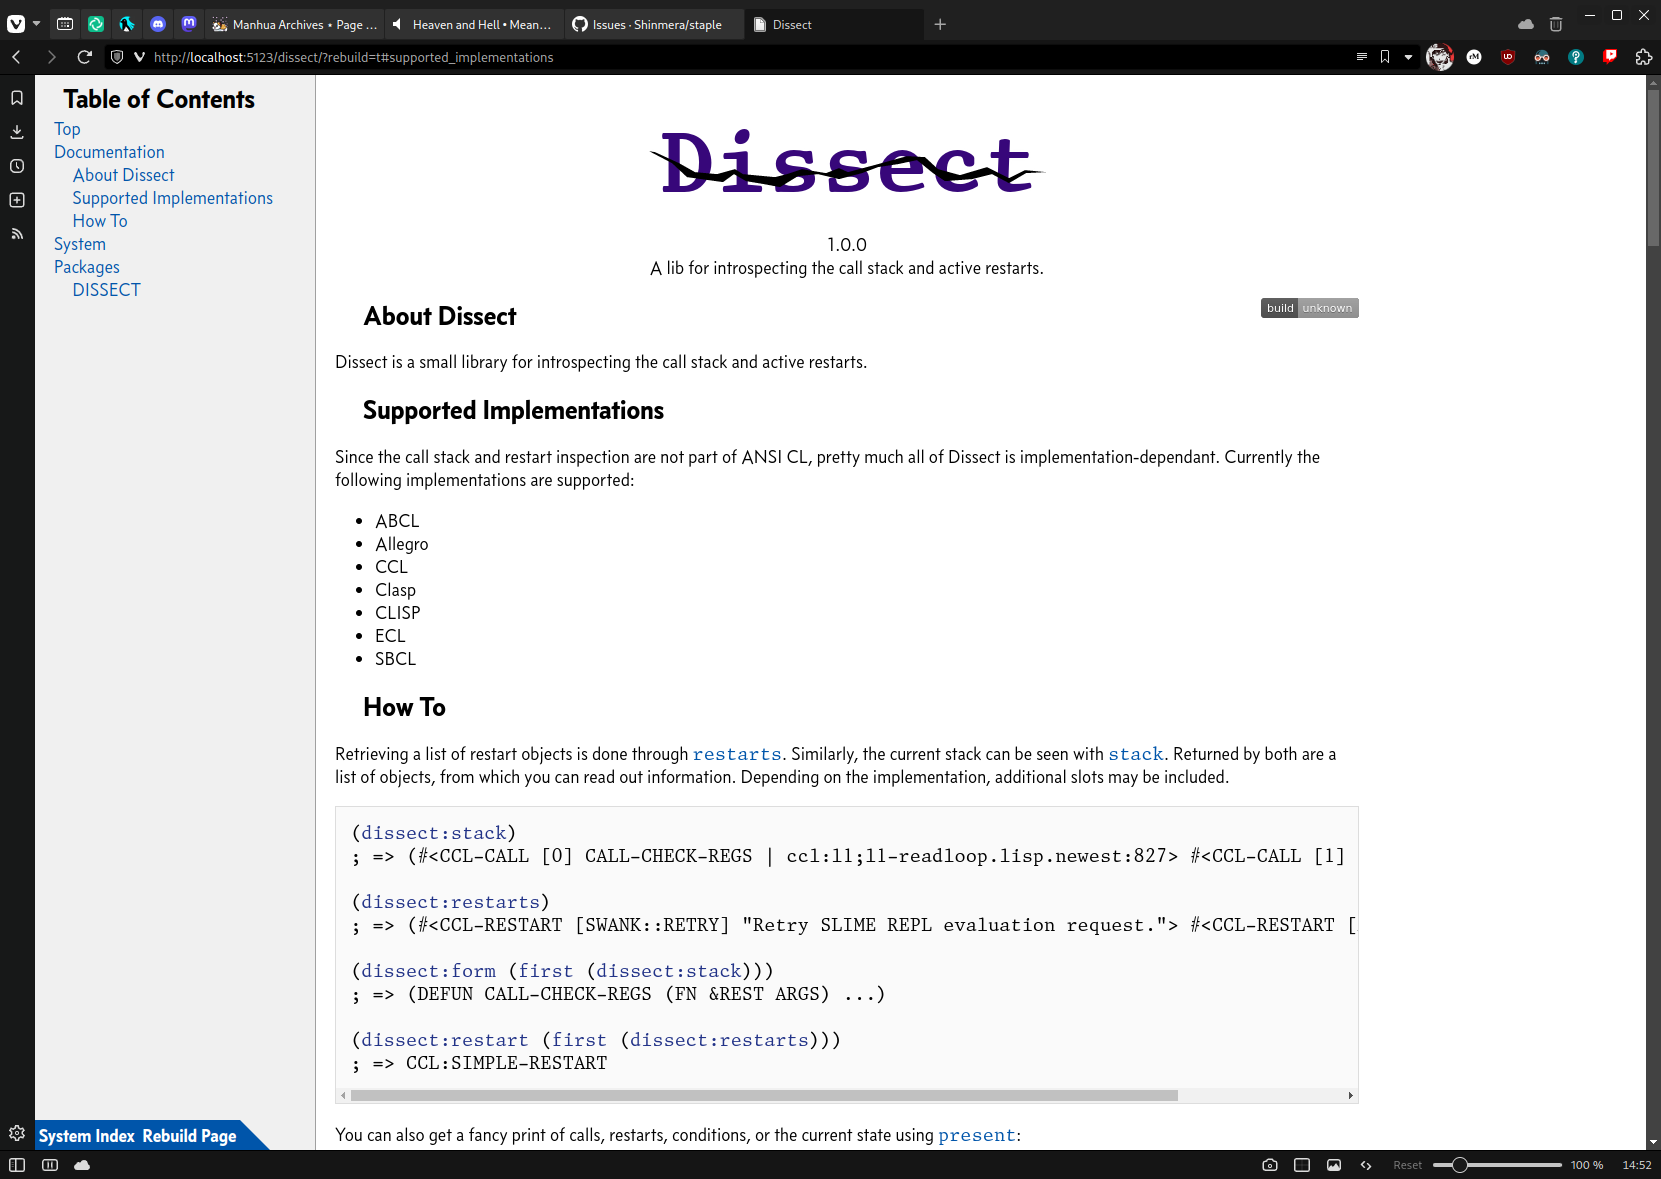Viewport: 1661px width, 1179px height.
Task: Click the build unknown badge
Action: (1309, 308)
